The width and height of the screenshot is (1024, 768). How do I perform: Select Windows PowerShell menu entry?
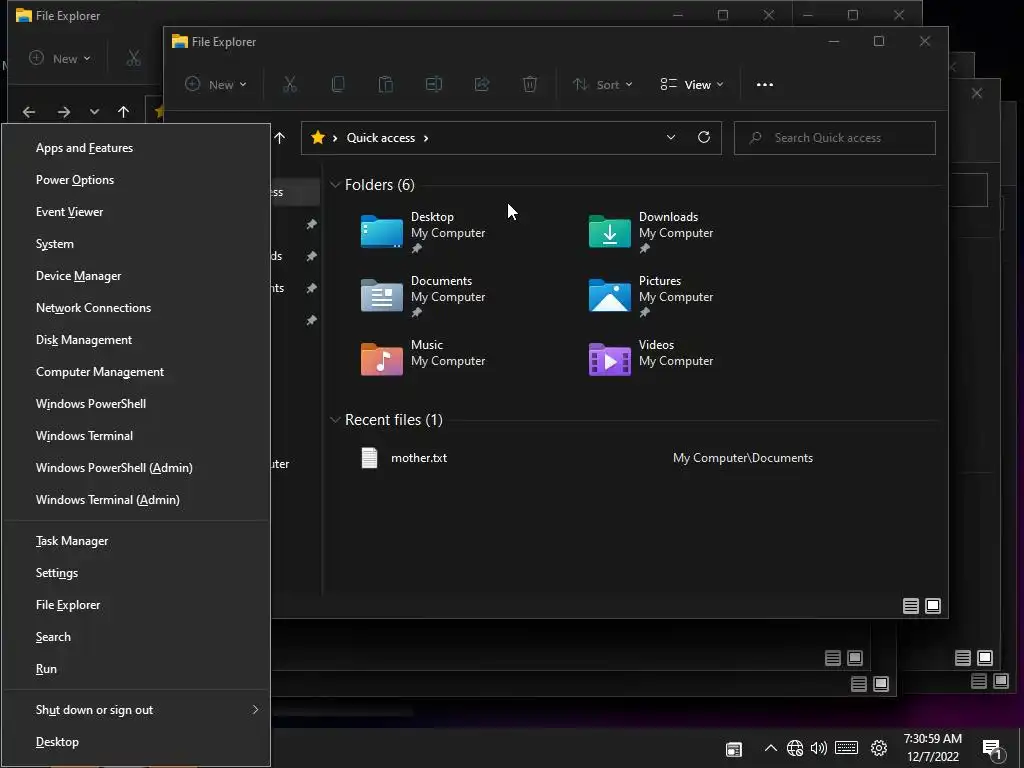(136, 404)
